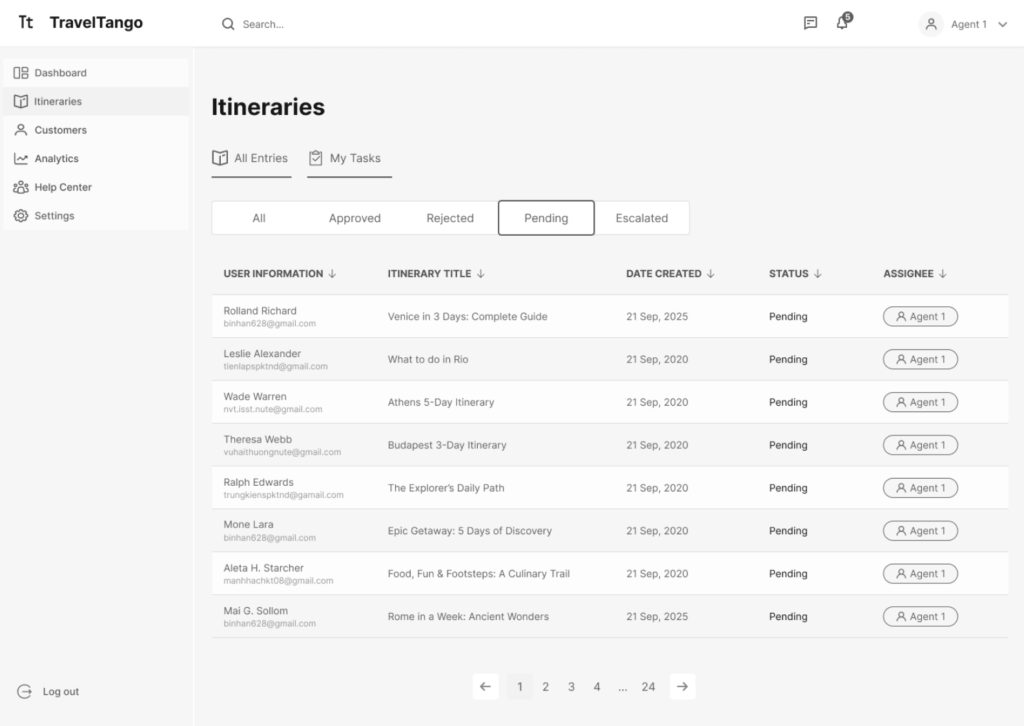Sort by Itinerary Title column
The width and height of the screenshot is (1024, 726).
pos(436,274)
